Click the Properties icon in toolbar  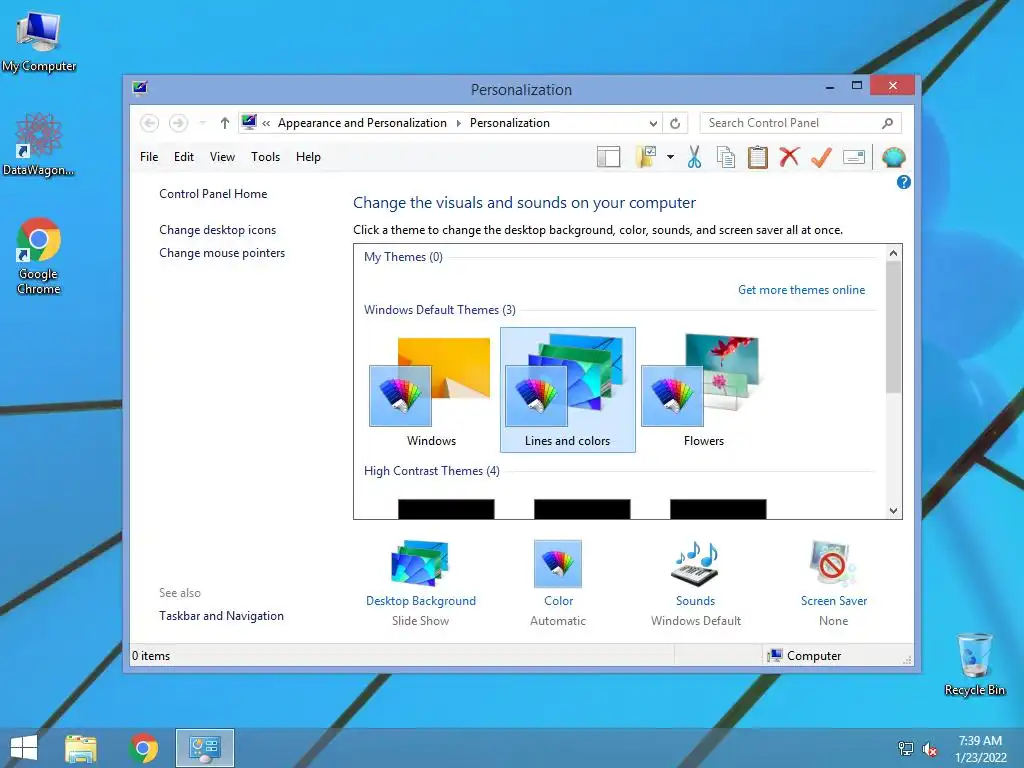[x=854, y=157]
